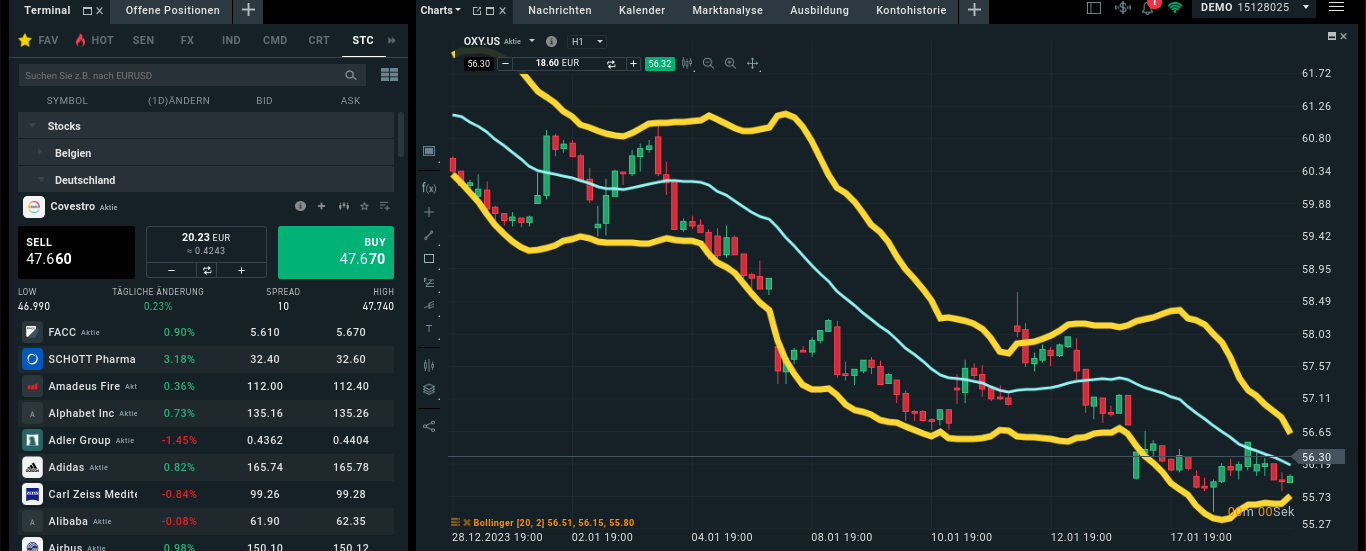This screenshot has height=551, width=1366.
Task: Open the notifications bell
Action: point(1149,7)
